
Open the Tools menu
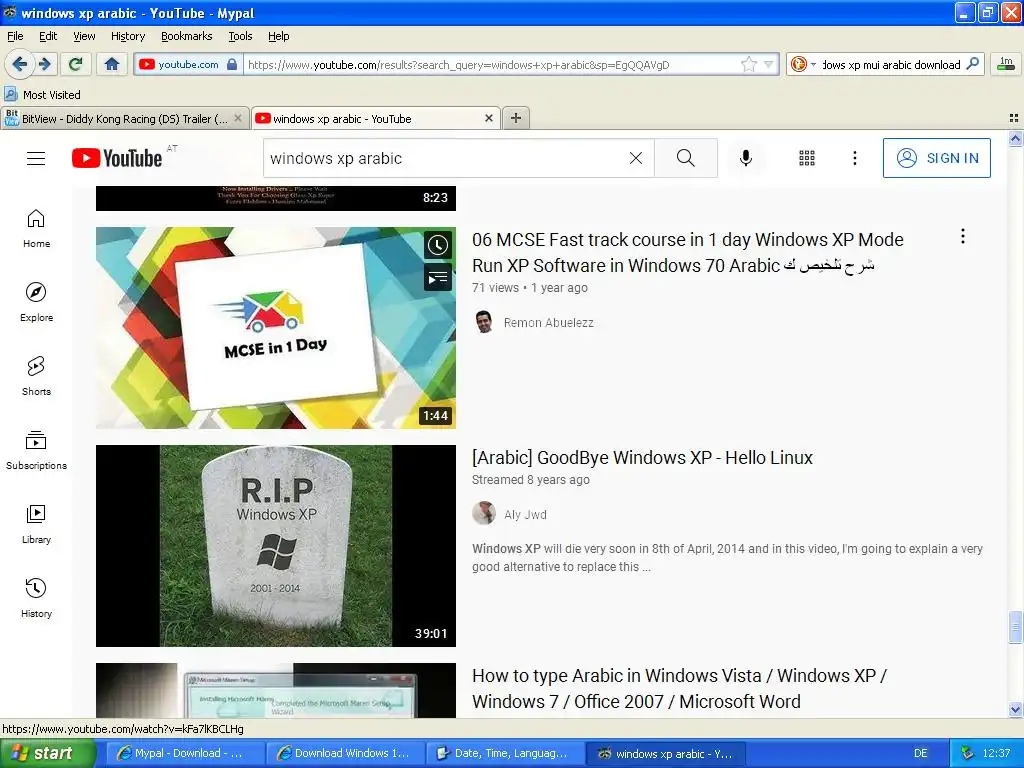[240, 36]
